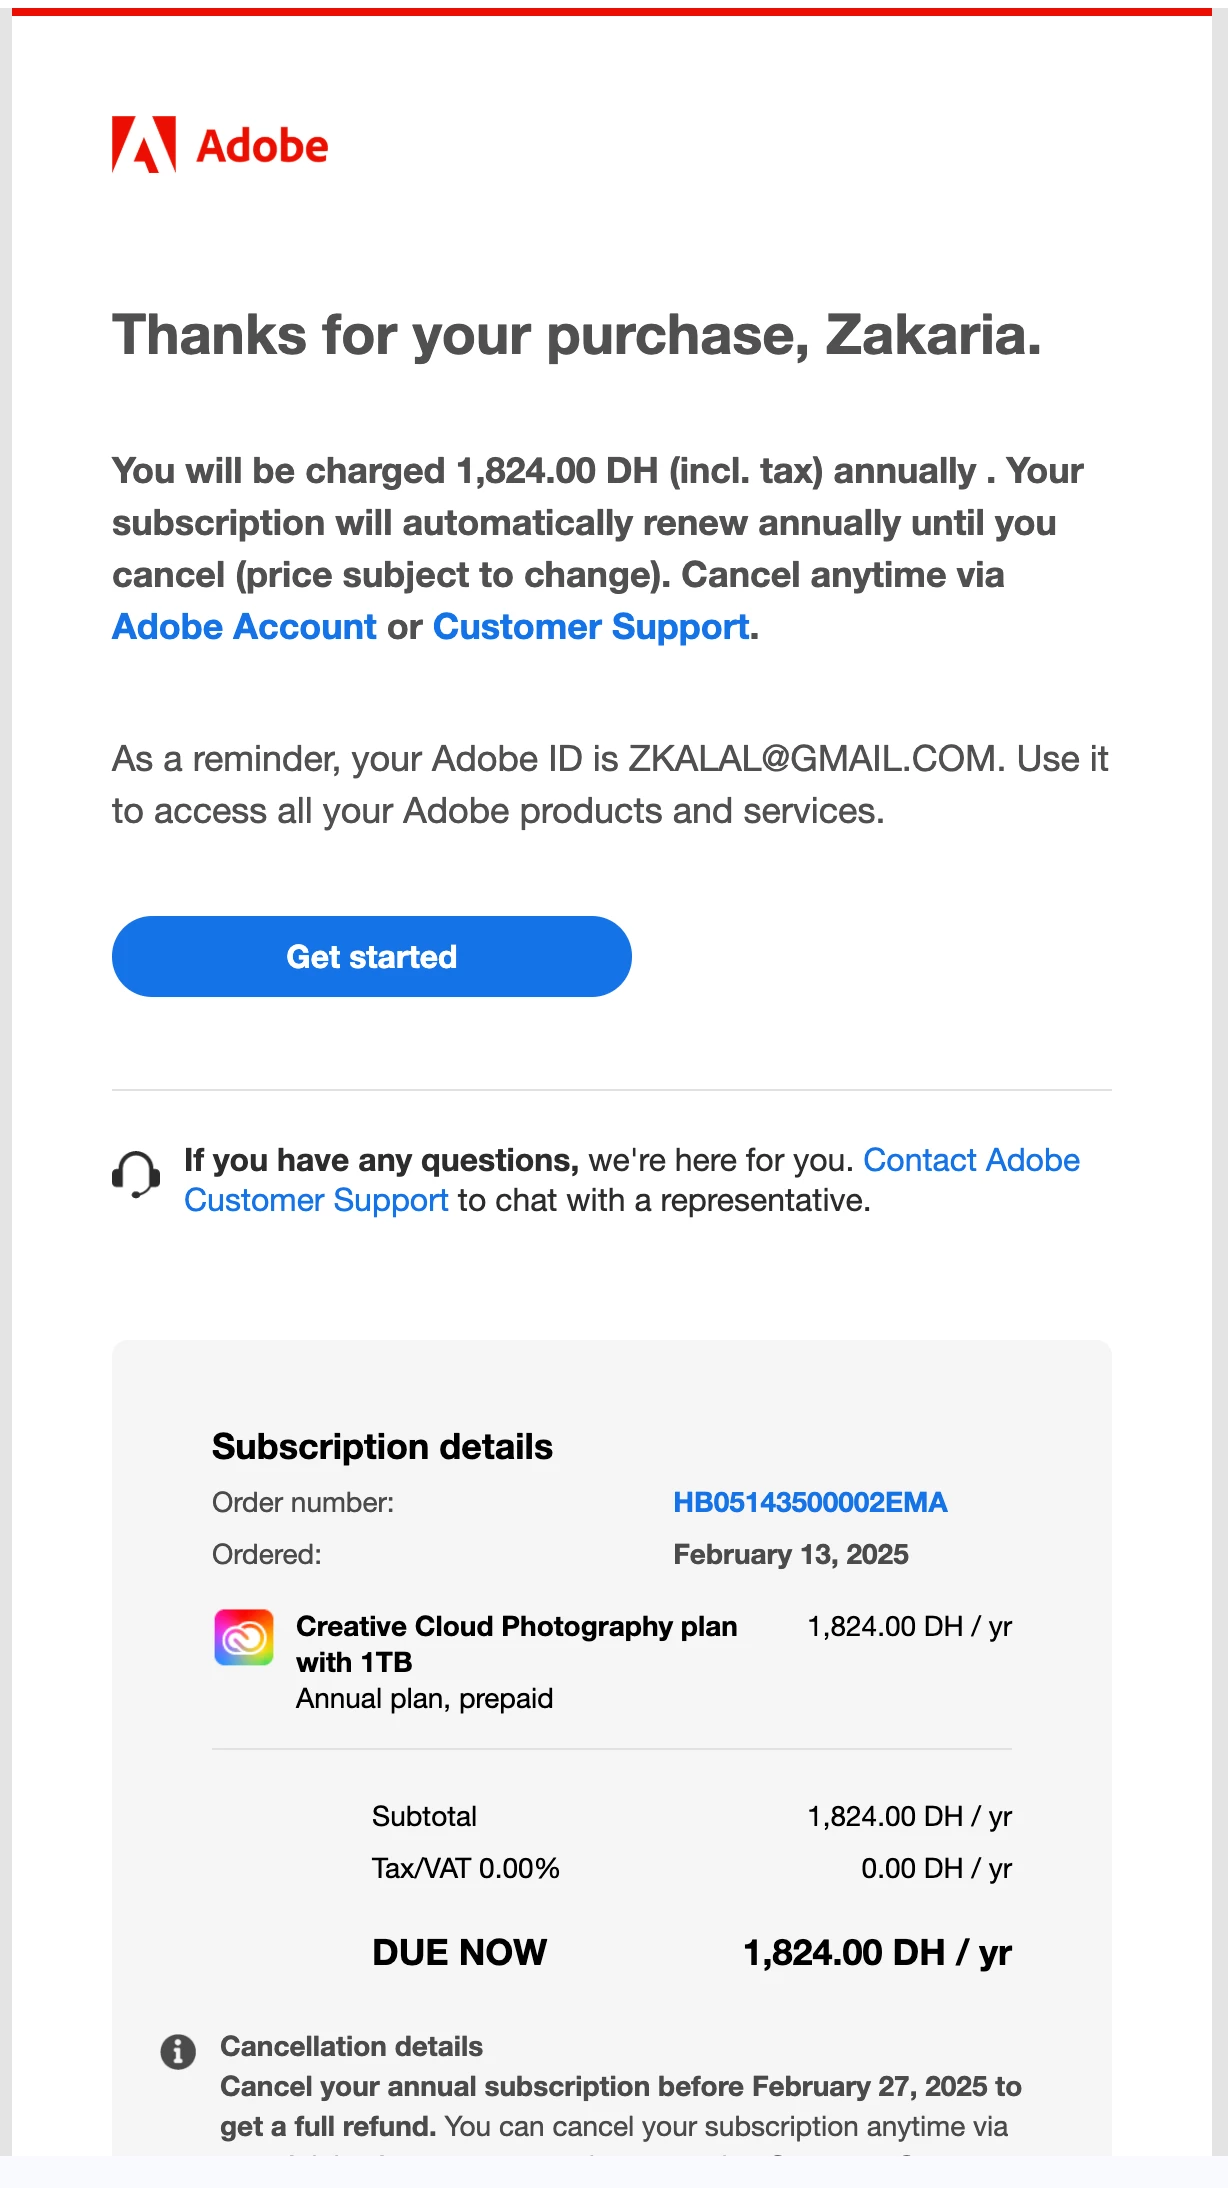Click the Adobe wordmark text
The height and width of the screenshot is (2188, 1228).
(x=262, y=147)
